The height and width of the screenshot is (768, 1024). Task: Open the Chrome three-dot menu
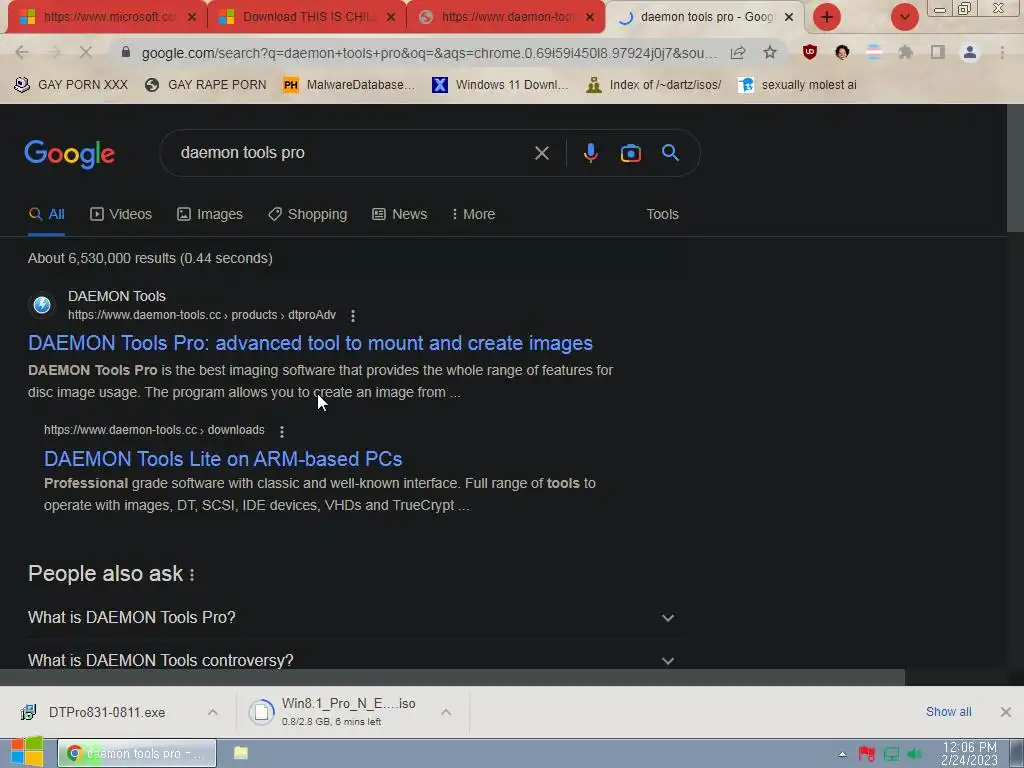click(x=1002, y=52)
